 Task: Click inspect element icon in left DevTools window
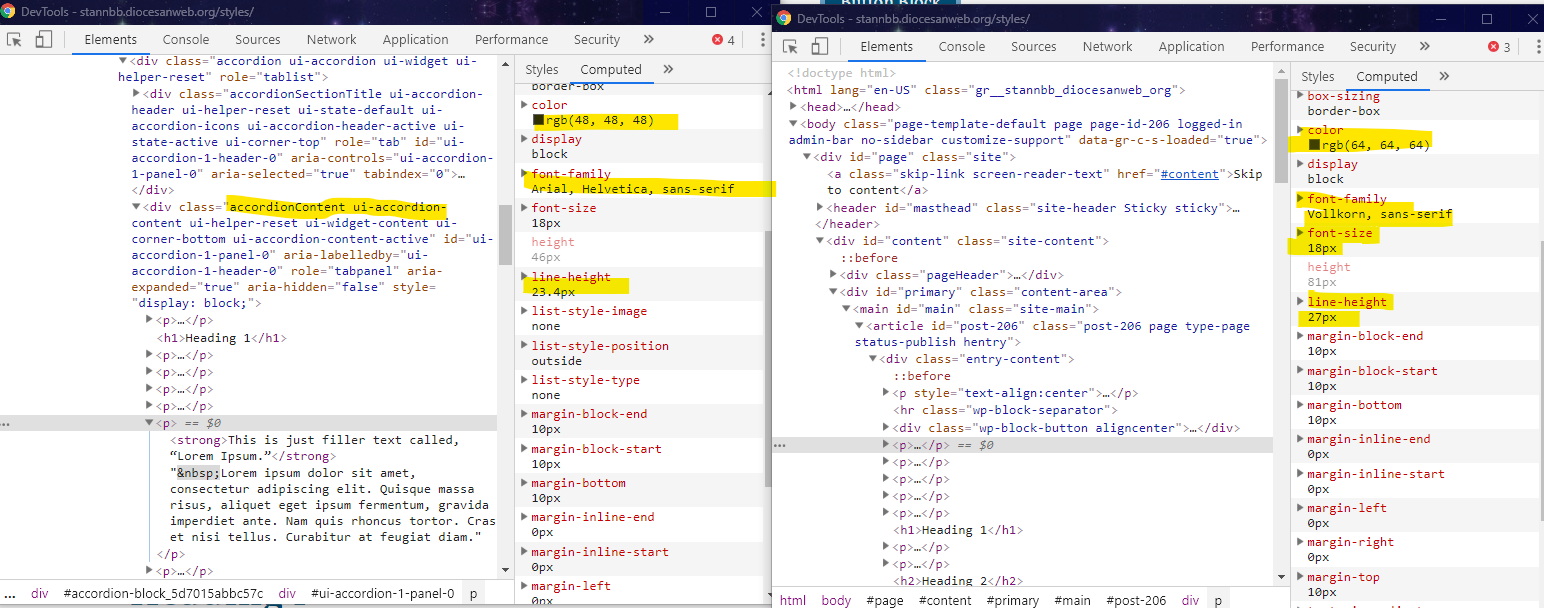click(x=15, y=40)
